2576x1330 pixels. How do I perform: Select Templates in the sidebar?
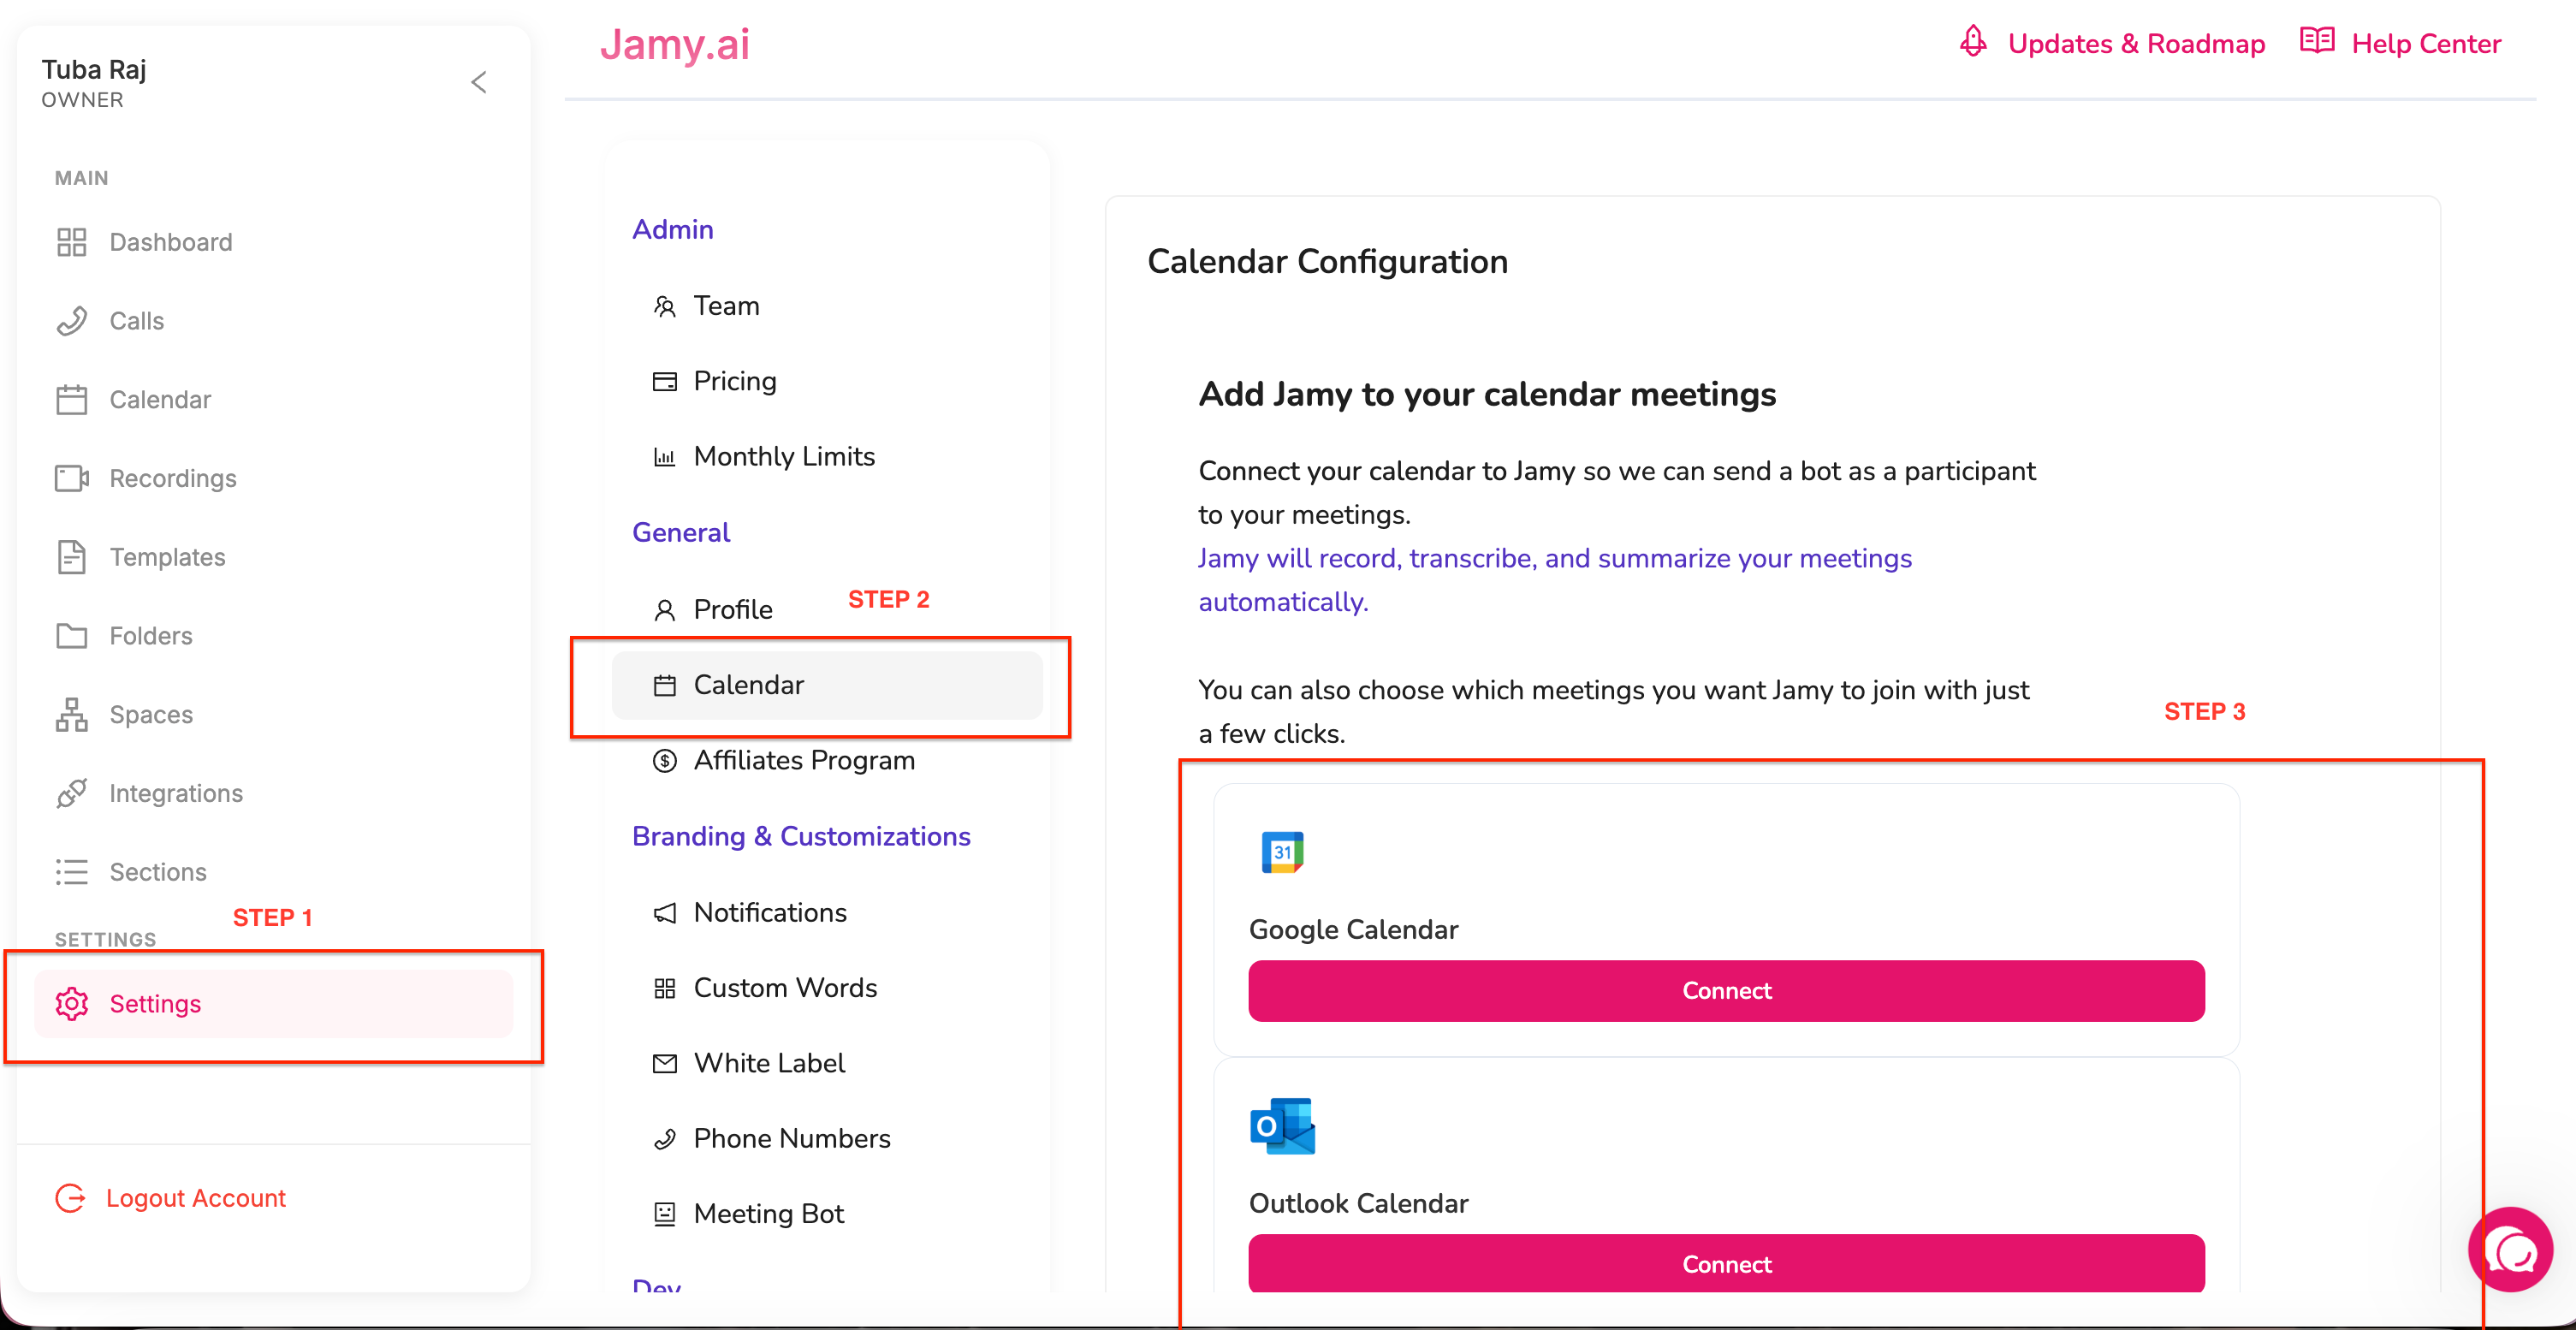[x=167, y=557]
